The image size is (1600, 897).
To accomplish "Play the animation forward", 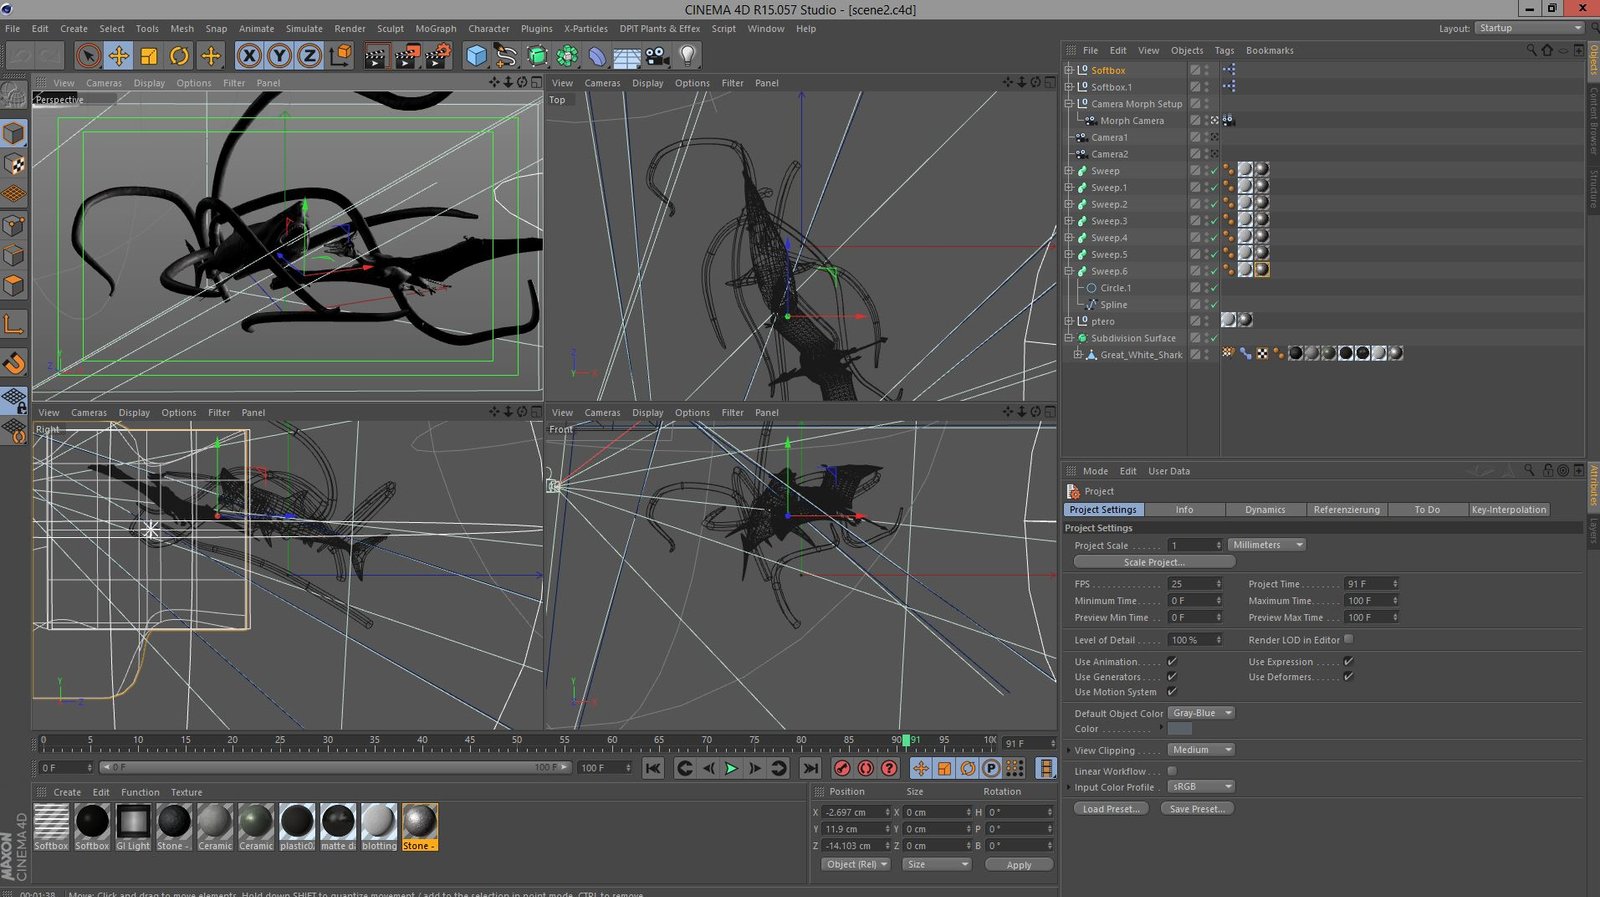I will click(x=731, y=768).
